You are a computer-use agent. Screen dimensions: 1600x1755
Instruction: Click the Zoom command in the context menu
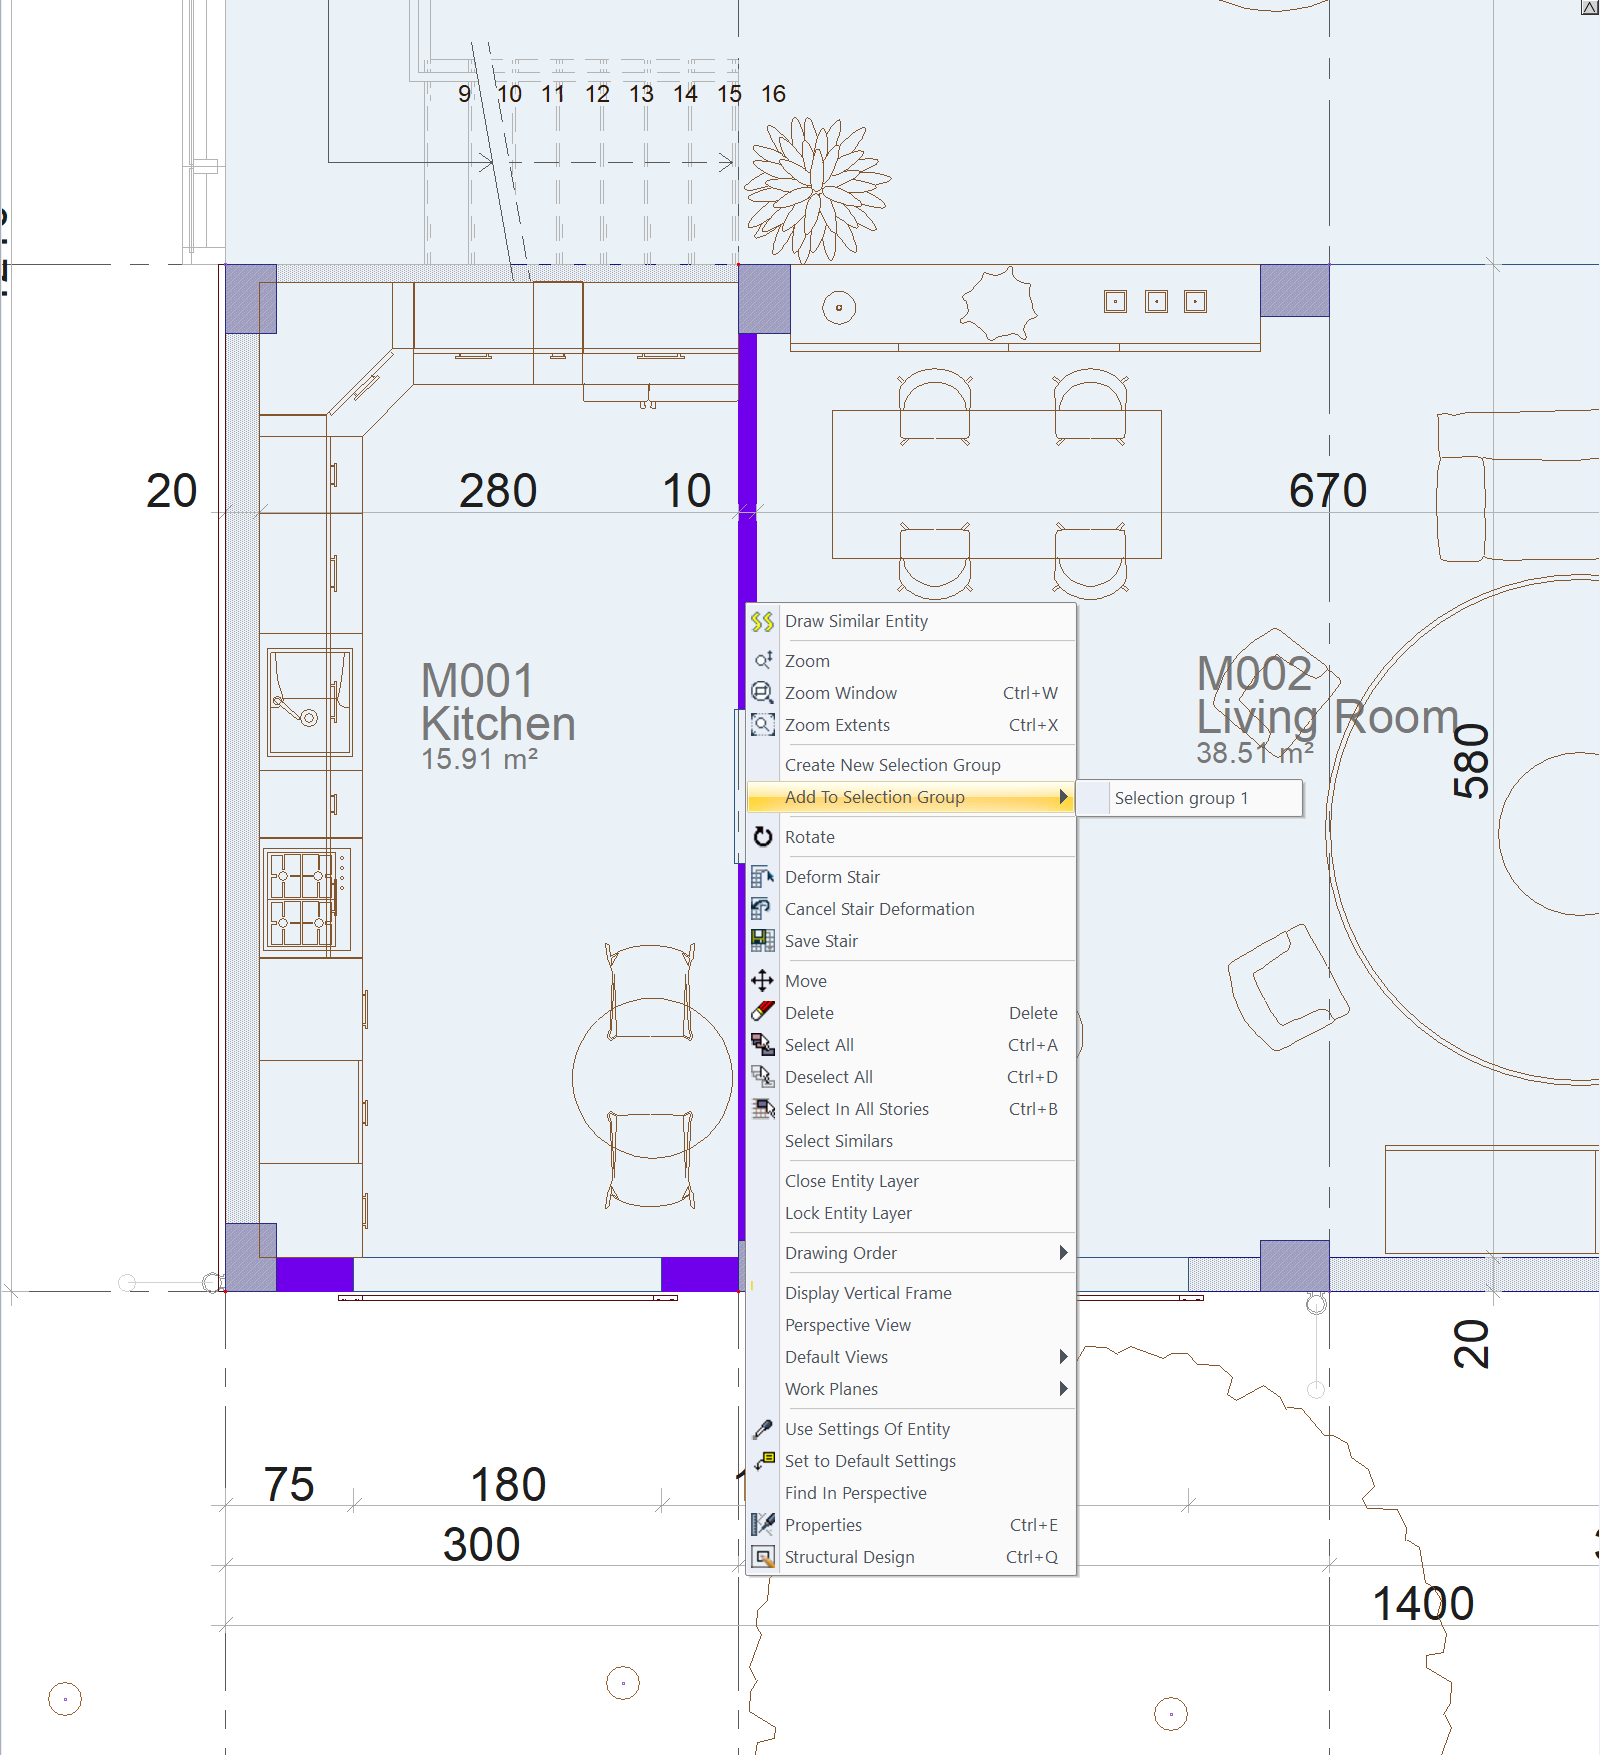pyautogui.click(x=911, y=661)
